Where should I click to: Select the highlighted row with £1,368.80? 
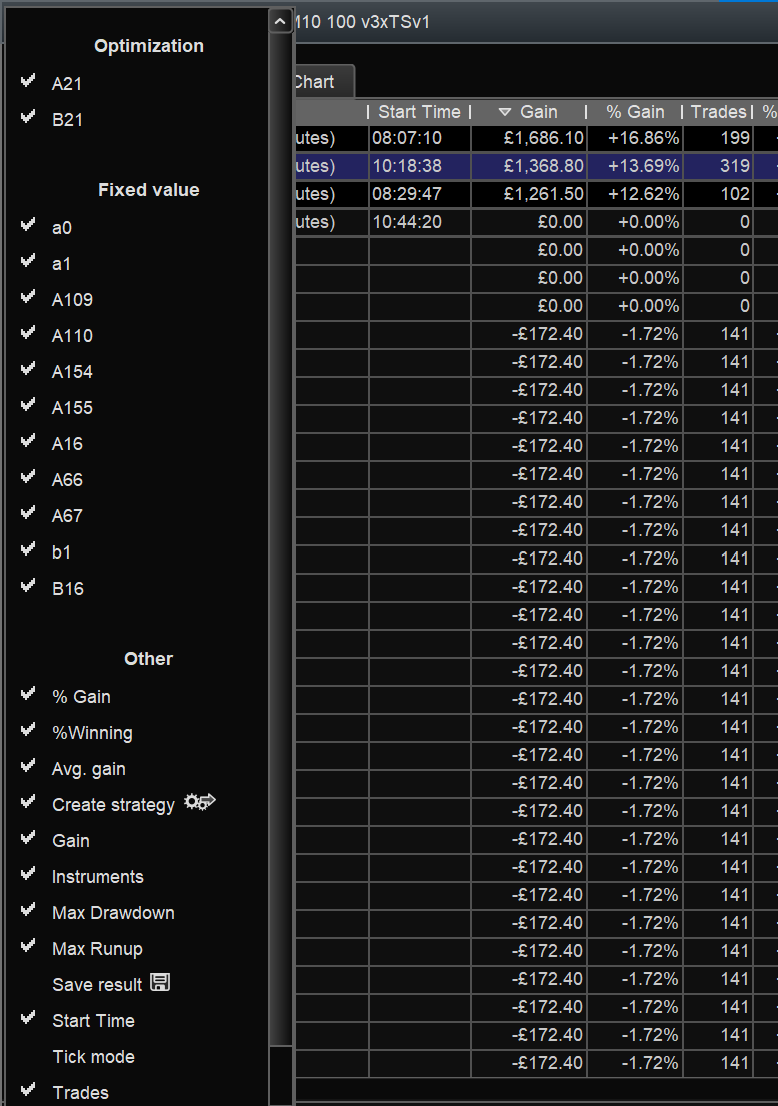(x=536, y=166)
